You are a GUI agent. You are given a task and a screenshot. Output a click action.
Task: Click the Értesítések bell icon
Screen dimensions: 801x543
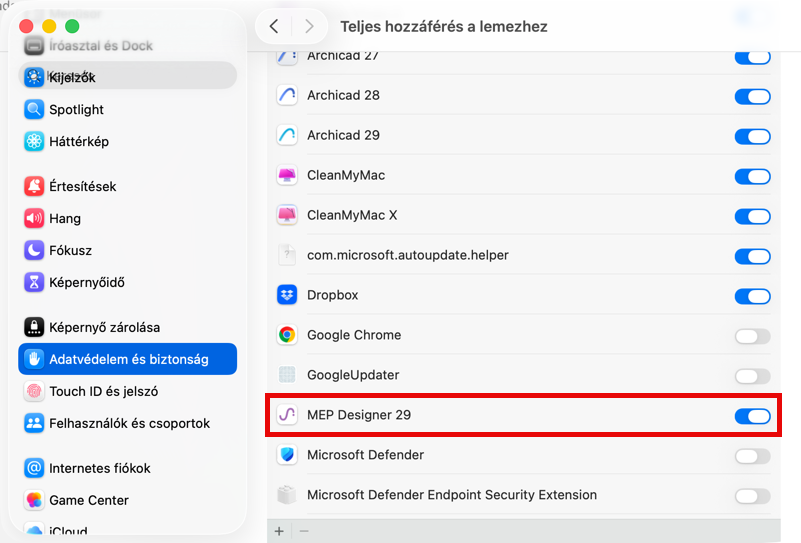coord(34,186)
